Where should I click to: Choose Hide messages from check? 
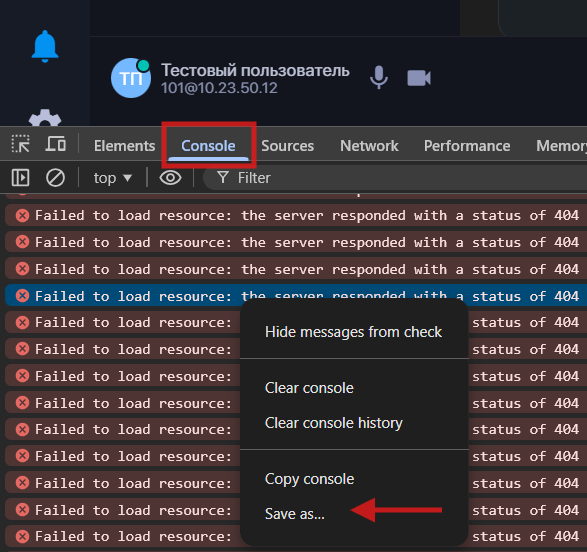353,332
